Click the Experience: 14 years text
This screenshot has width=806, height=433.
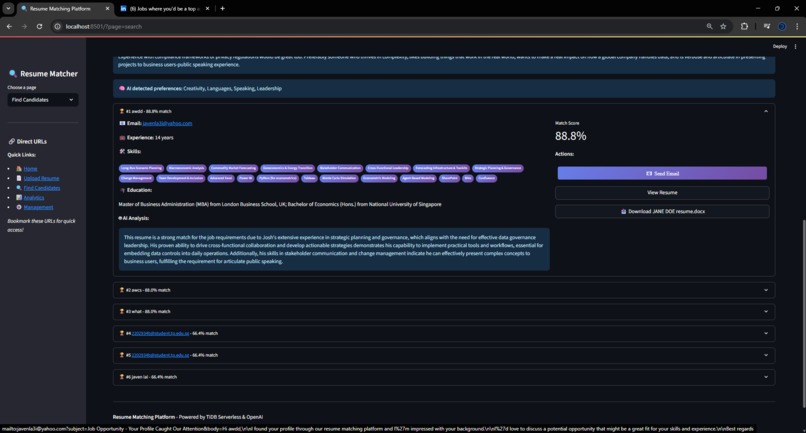150,138
